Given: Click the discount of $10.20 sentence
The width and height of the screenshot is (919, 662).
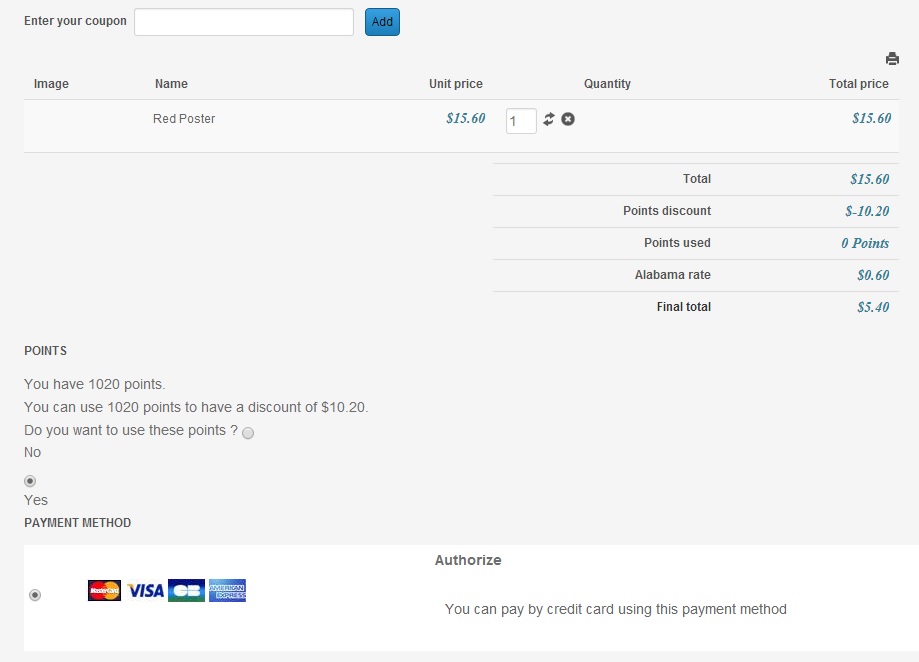Looking at the screenshot, I should tap(196, 407).
